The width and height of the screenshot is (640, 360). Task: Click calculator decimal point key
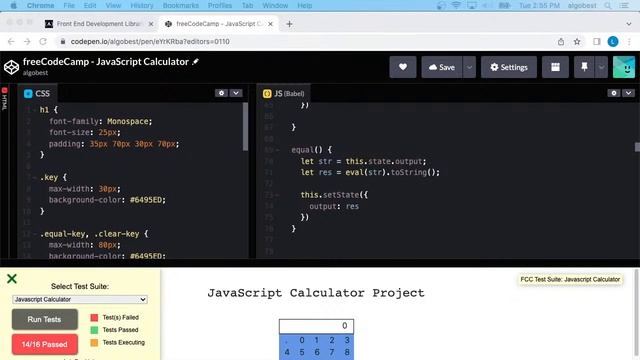pyautogui.click(x=287, y=340)
